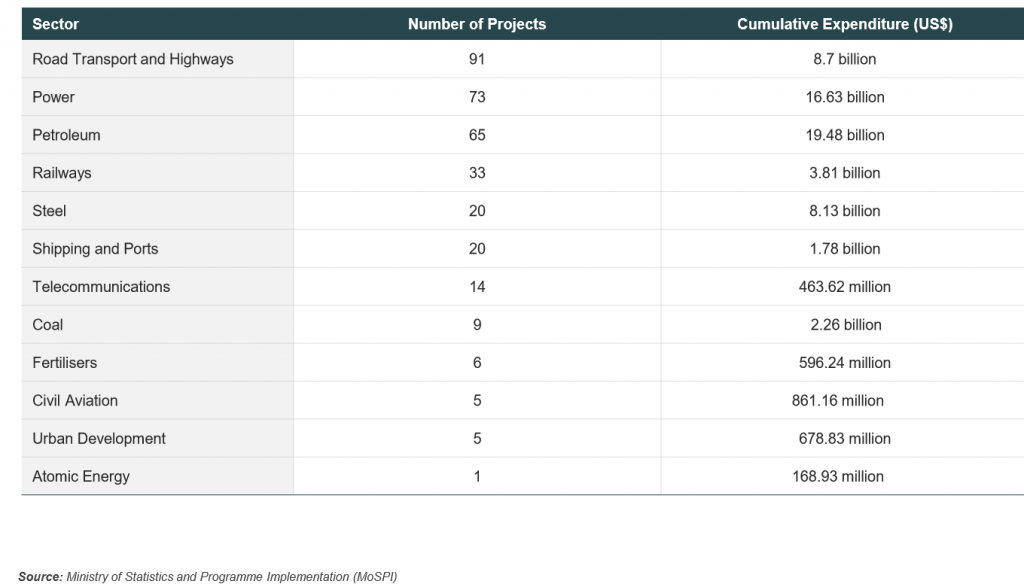Select the Atomic Energy cell
The height and width of the screenshot is (587, 1024).
click(81, 477)
